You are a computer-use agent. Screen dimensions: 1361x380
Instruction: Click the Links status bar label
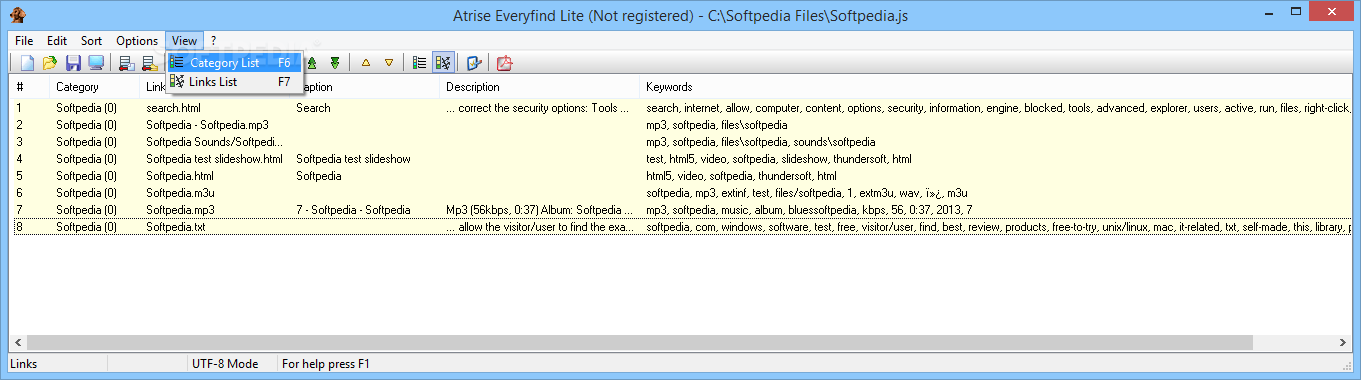coord(25,364)
